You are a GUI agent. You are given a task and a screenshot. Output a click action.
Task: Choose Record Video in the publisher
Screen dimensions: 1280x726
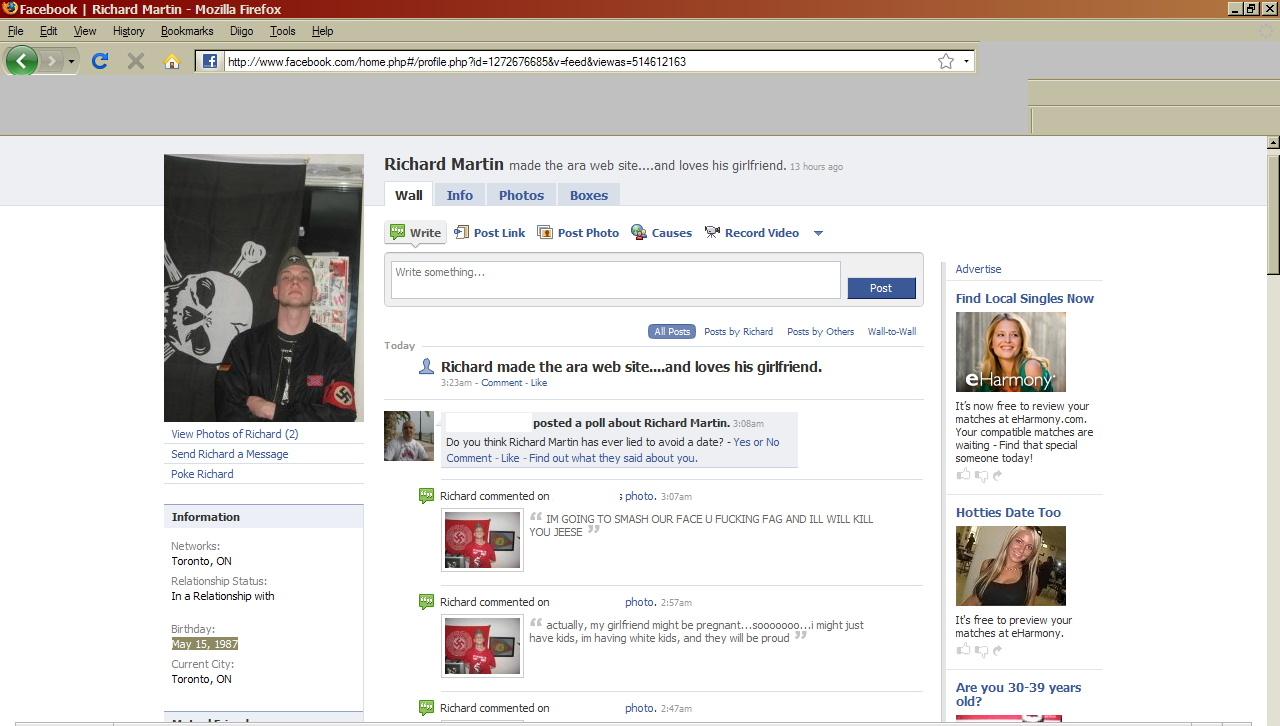pyautogui.click(x=752, y=233)
